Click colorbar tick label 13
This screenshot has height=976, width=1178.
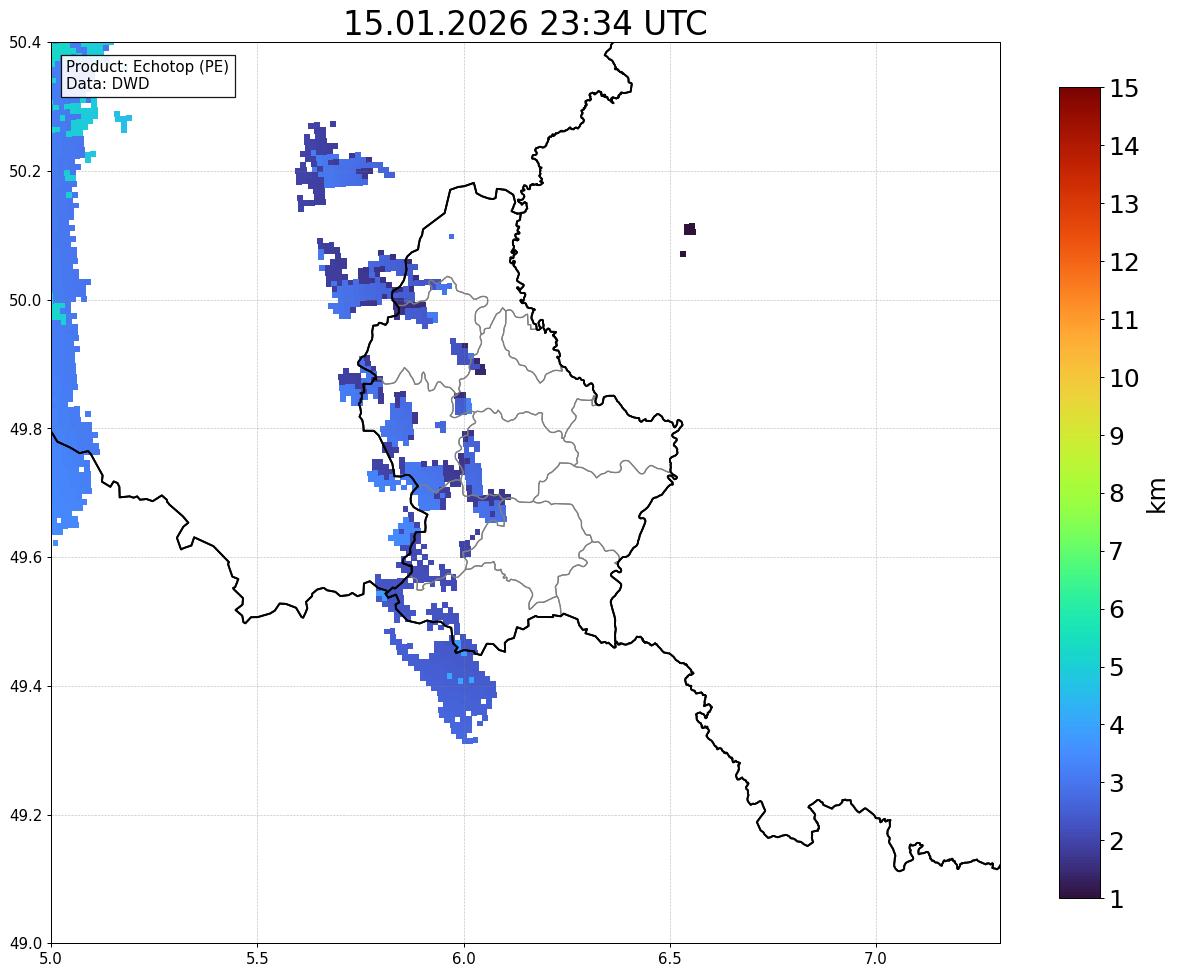tap(1124, 204)
